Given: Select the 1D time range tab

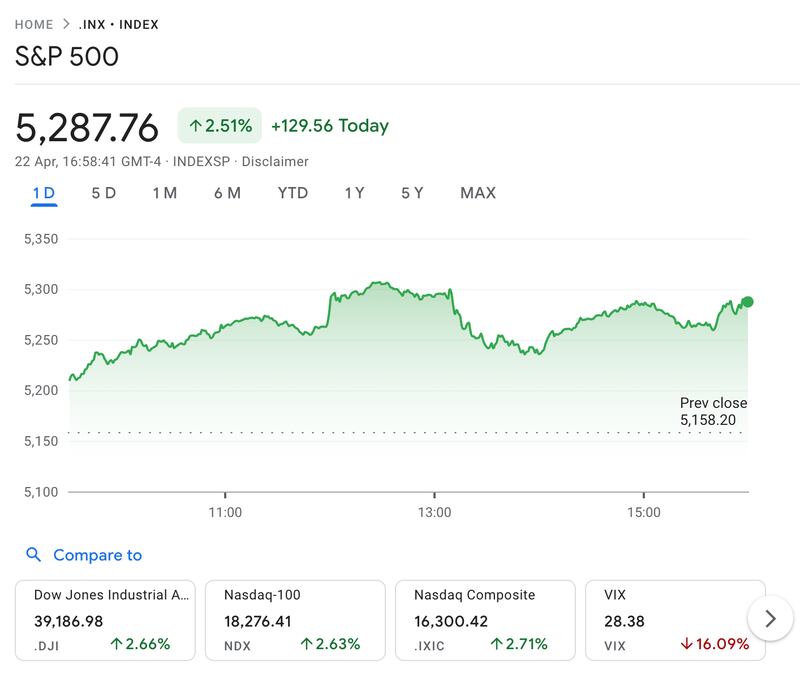Looking at the screenshot, I should pos(44,193).
